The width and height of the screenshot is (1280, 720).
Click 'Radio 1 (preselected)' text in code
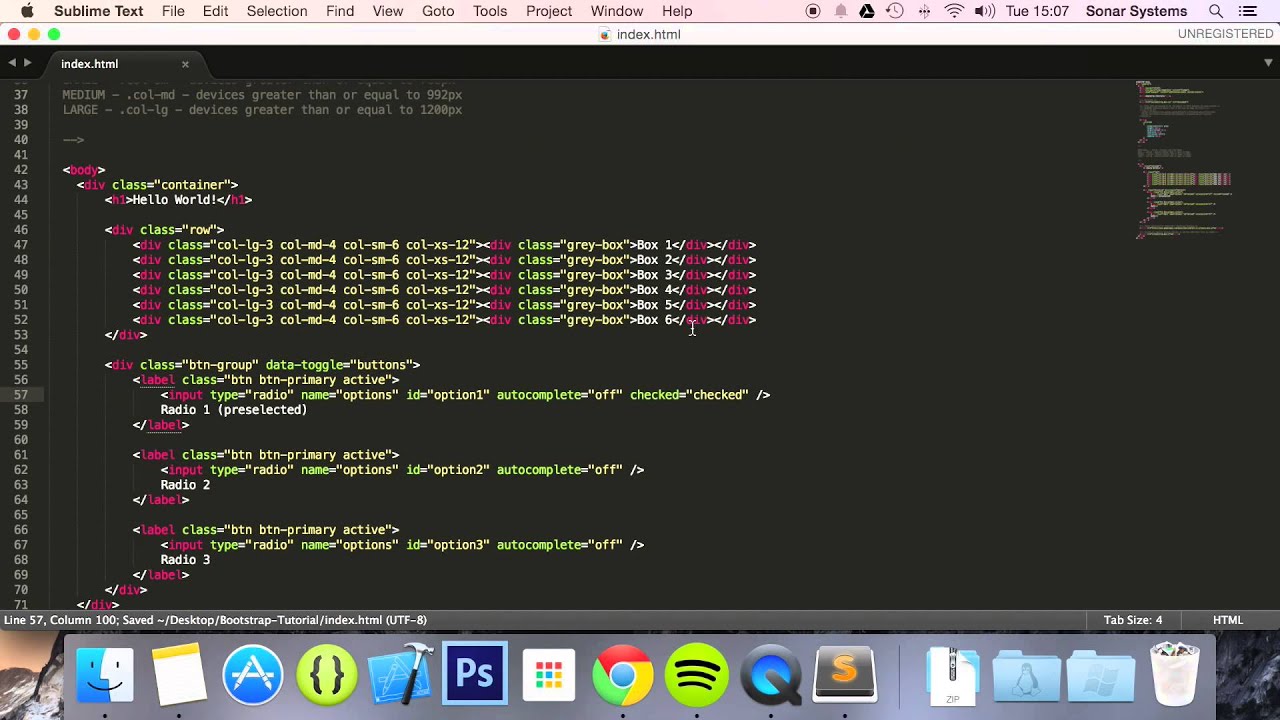pyautogui.click(x=234, y=410)
